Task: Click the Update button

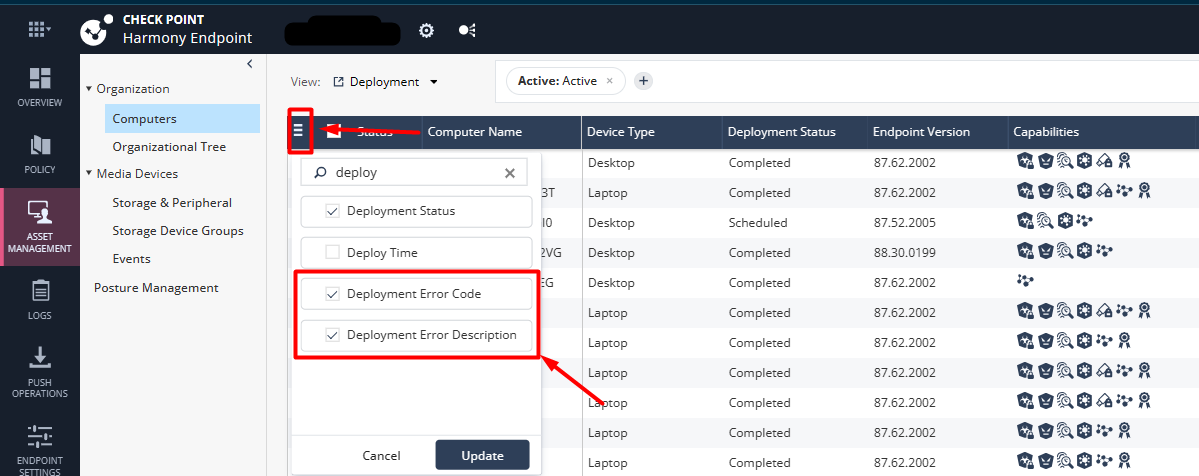Action: tap(483, 455)
